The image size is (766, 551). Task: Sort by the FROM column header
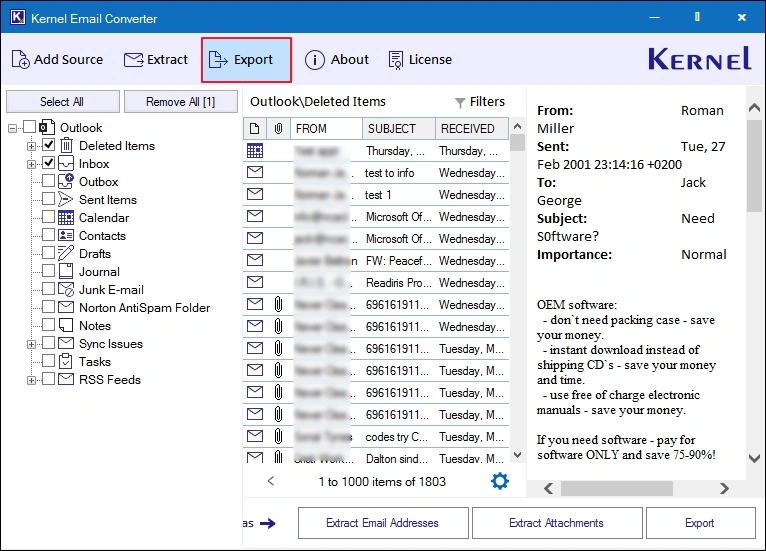point(326,128)
